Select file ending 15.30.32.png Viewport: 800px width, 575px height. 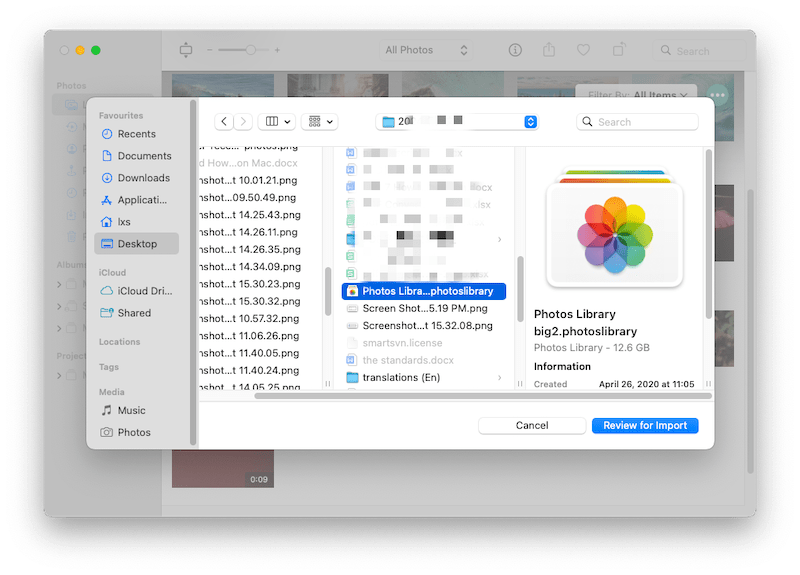click(x=250, y=302)
